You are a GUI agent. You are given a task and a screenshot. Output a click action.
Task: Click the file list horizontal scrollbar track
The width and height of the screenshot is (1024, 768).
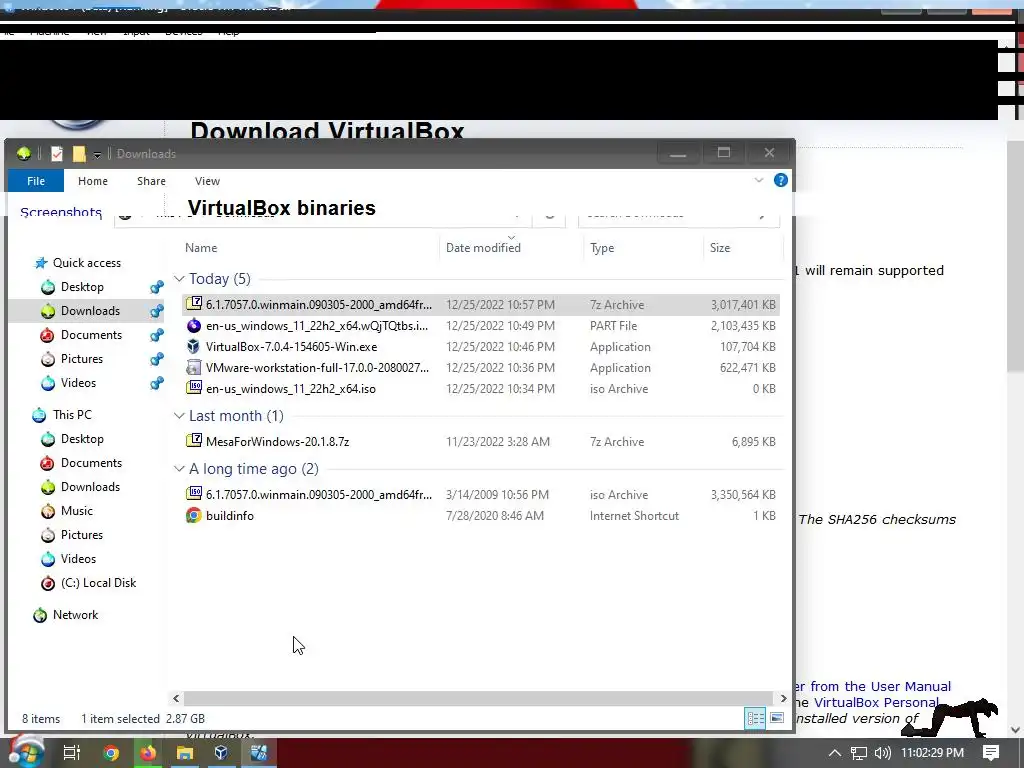[478, 698]
